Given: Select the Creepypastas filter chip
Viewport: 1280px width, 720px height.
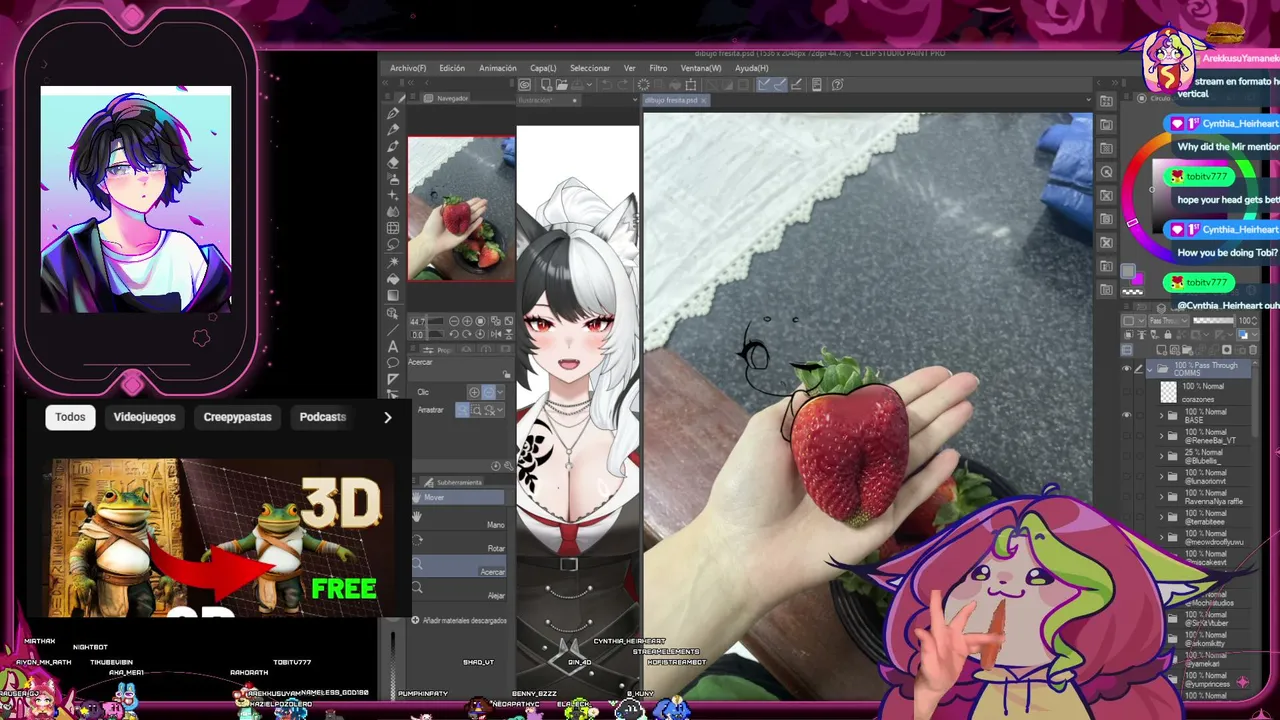Looking at the screenshot, I should pyautogui.click(x=238, y=417).
